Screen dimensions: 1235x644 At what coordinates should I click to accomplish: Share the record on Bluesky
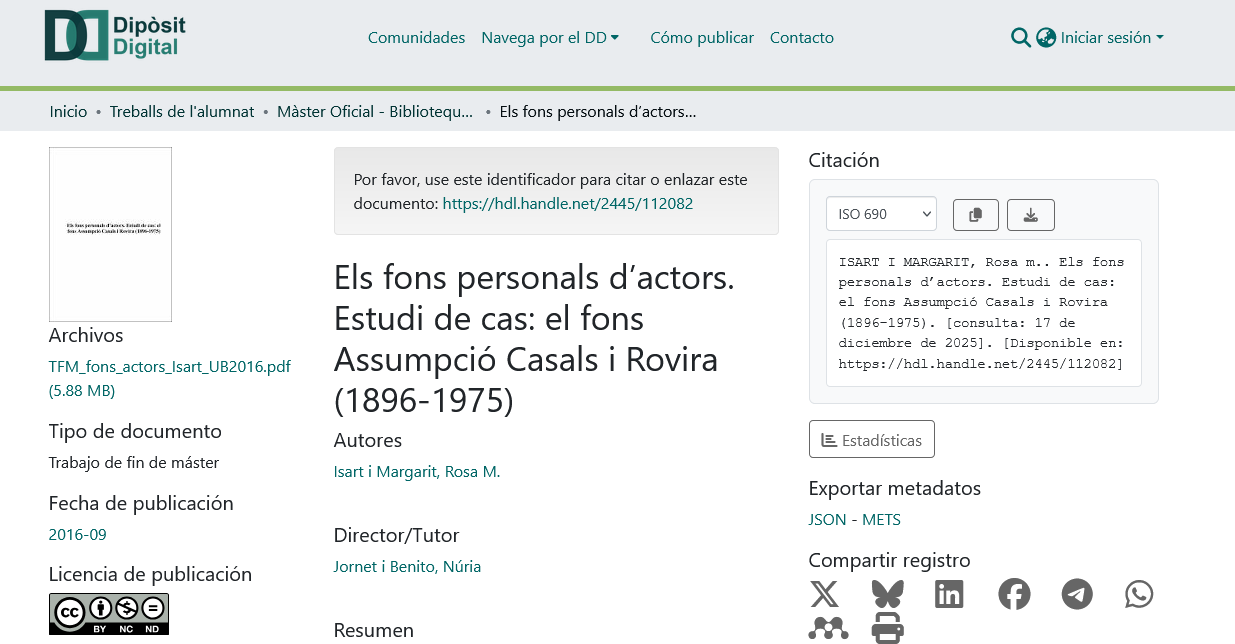(x=887, y=594)
